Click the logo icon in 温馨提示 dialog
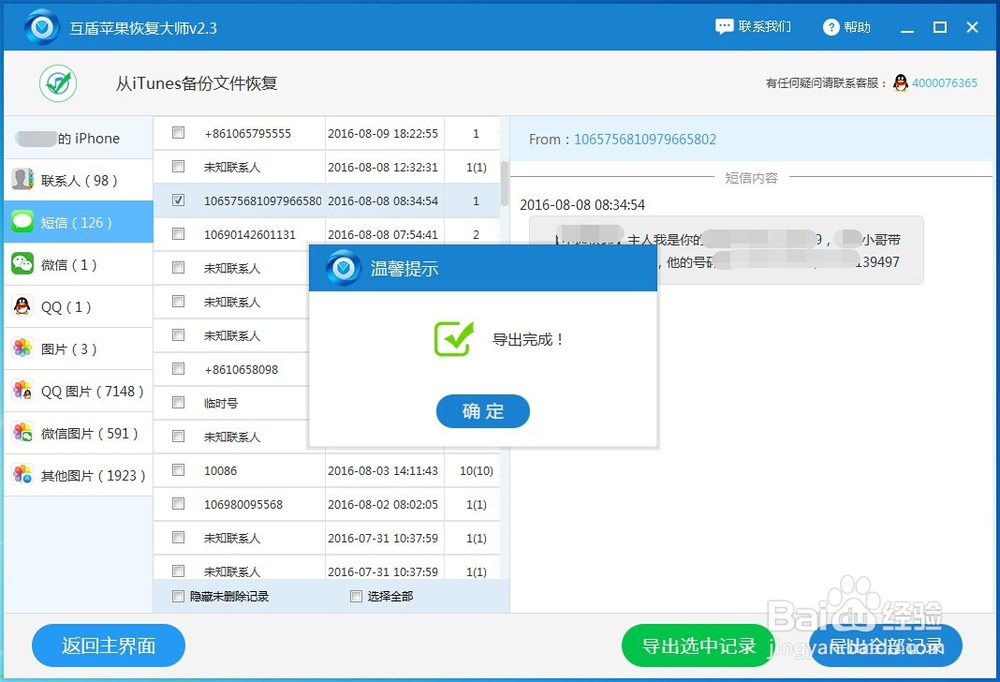Screen dimensions: 1000x682 coord(344,268)
